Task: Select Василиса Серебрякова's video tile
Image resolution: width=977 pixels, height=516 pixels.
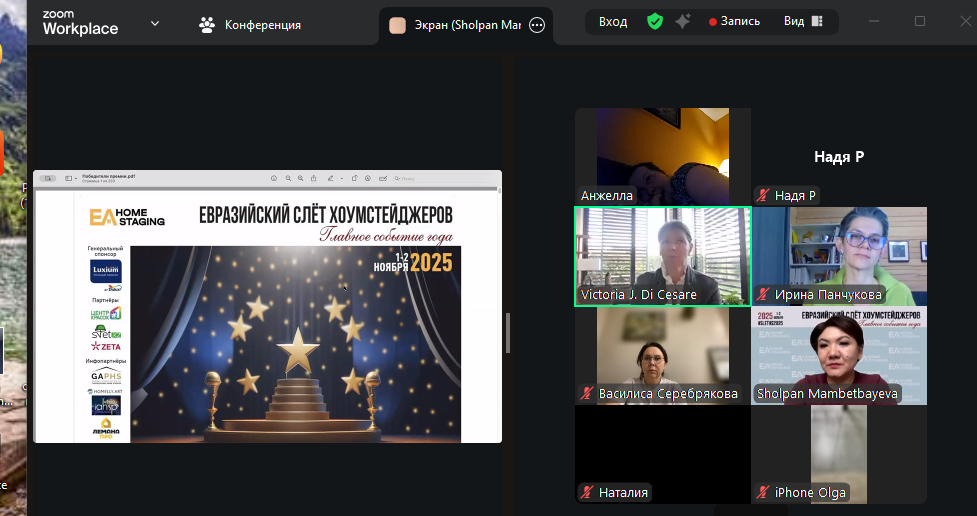Action: point(662,355)
